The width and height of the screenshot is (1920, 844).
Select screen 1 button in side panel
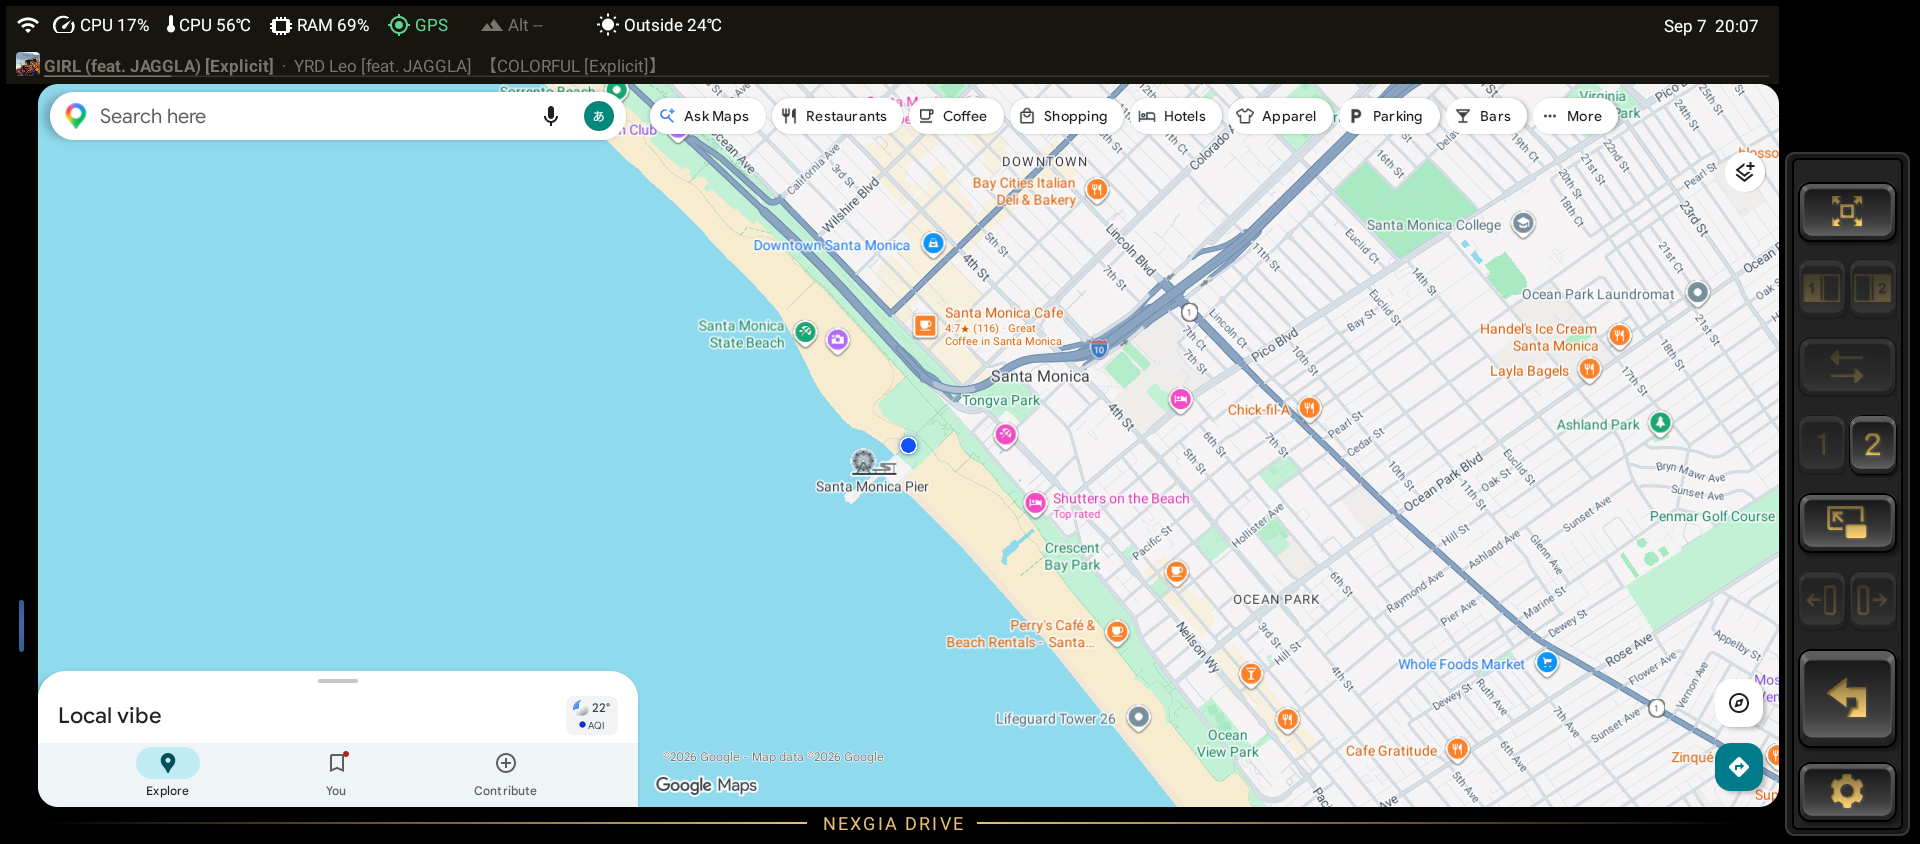point(1822,444)
